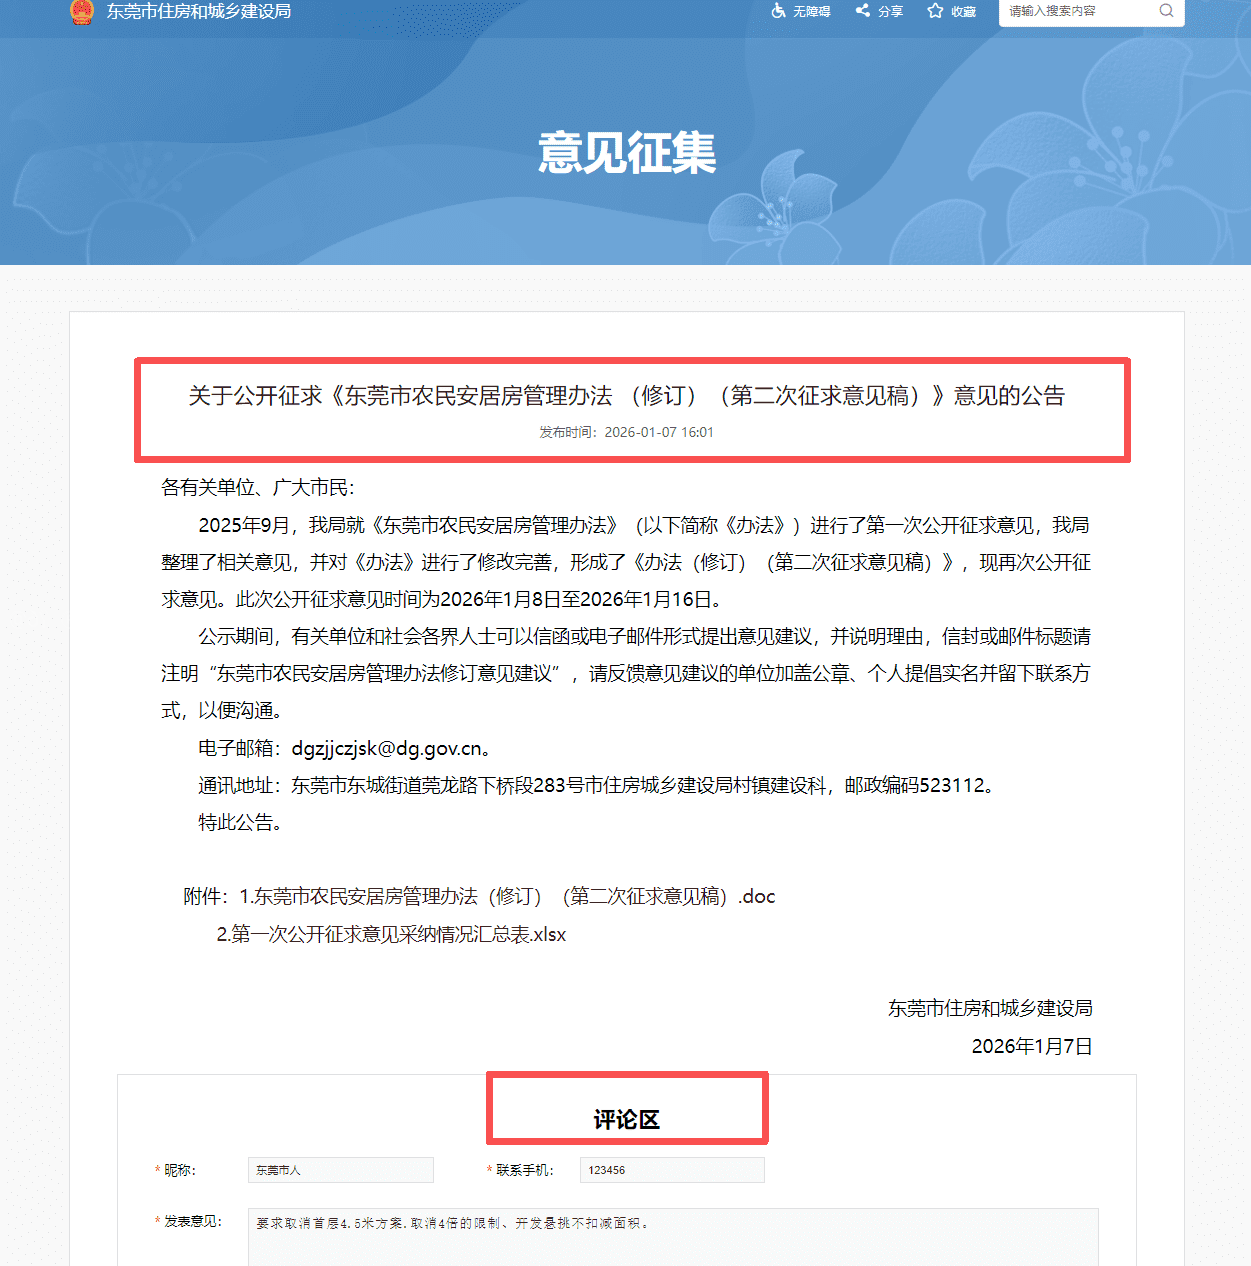
Task: Click the 昵称 nickname input field
Action: 341,1170
